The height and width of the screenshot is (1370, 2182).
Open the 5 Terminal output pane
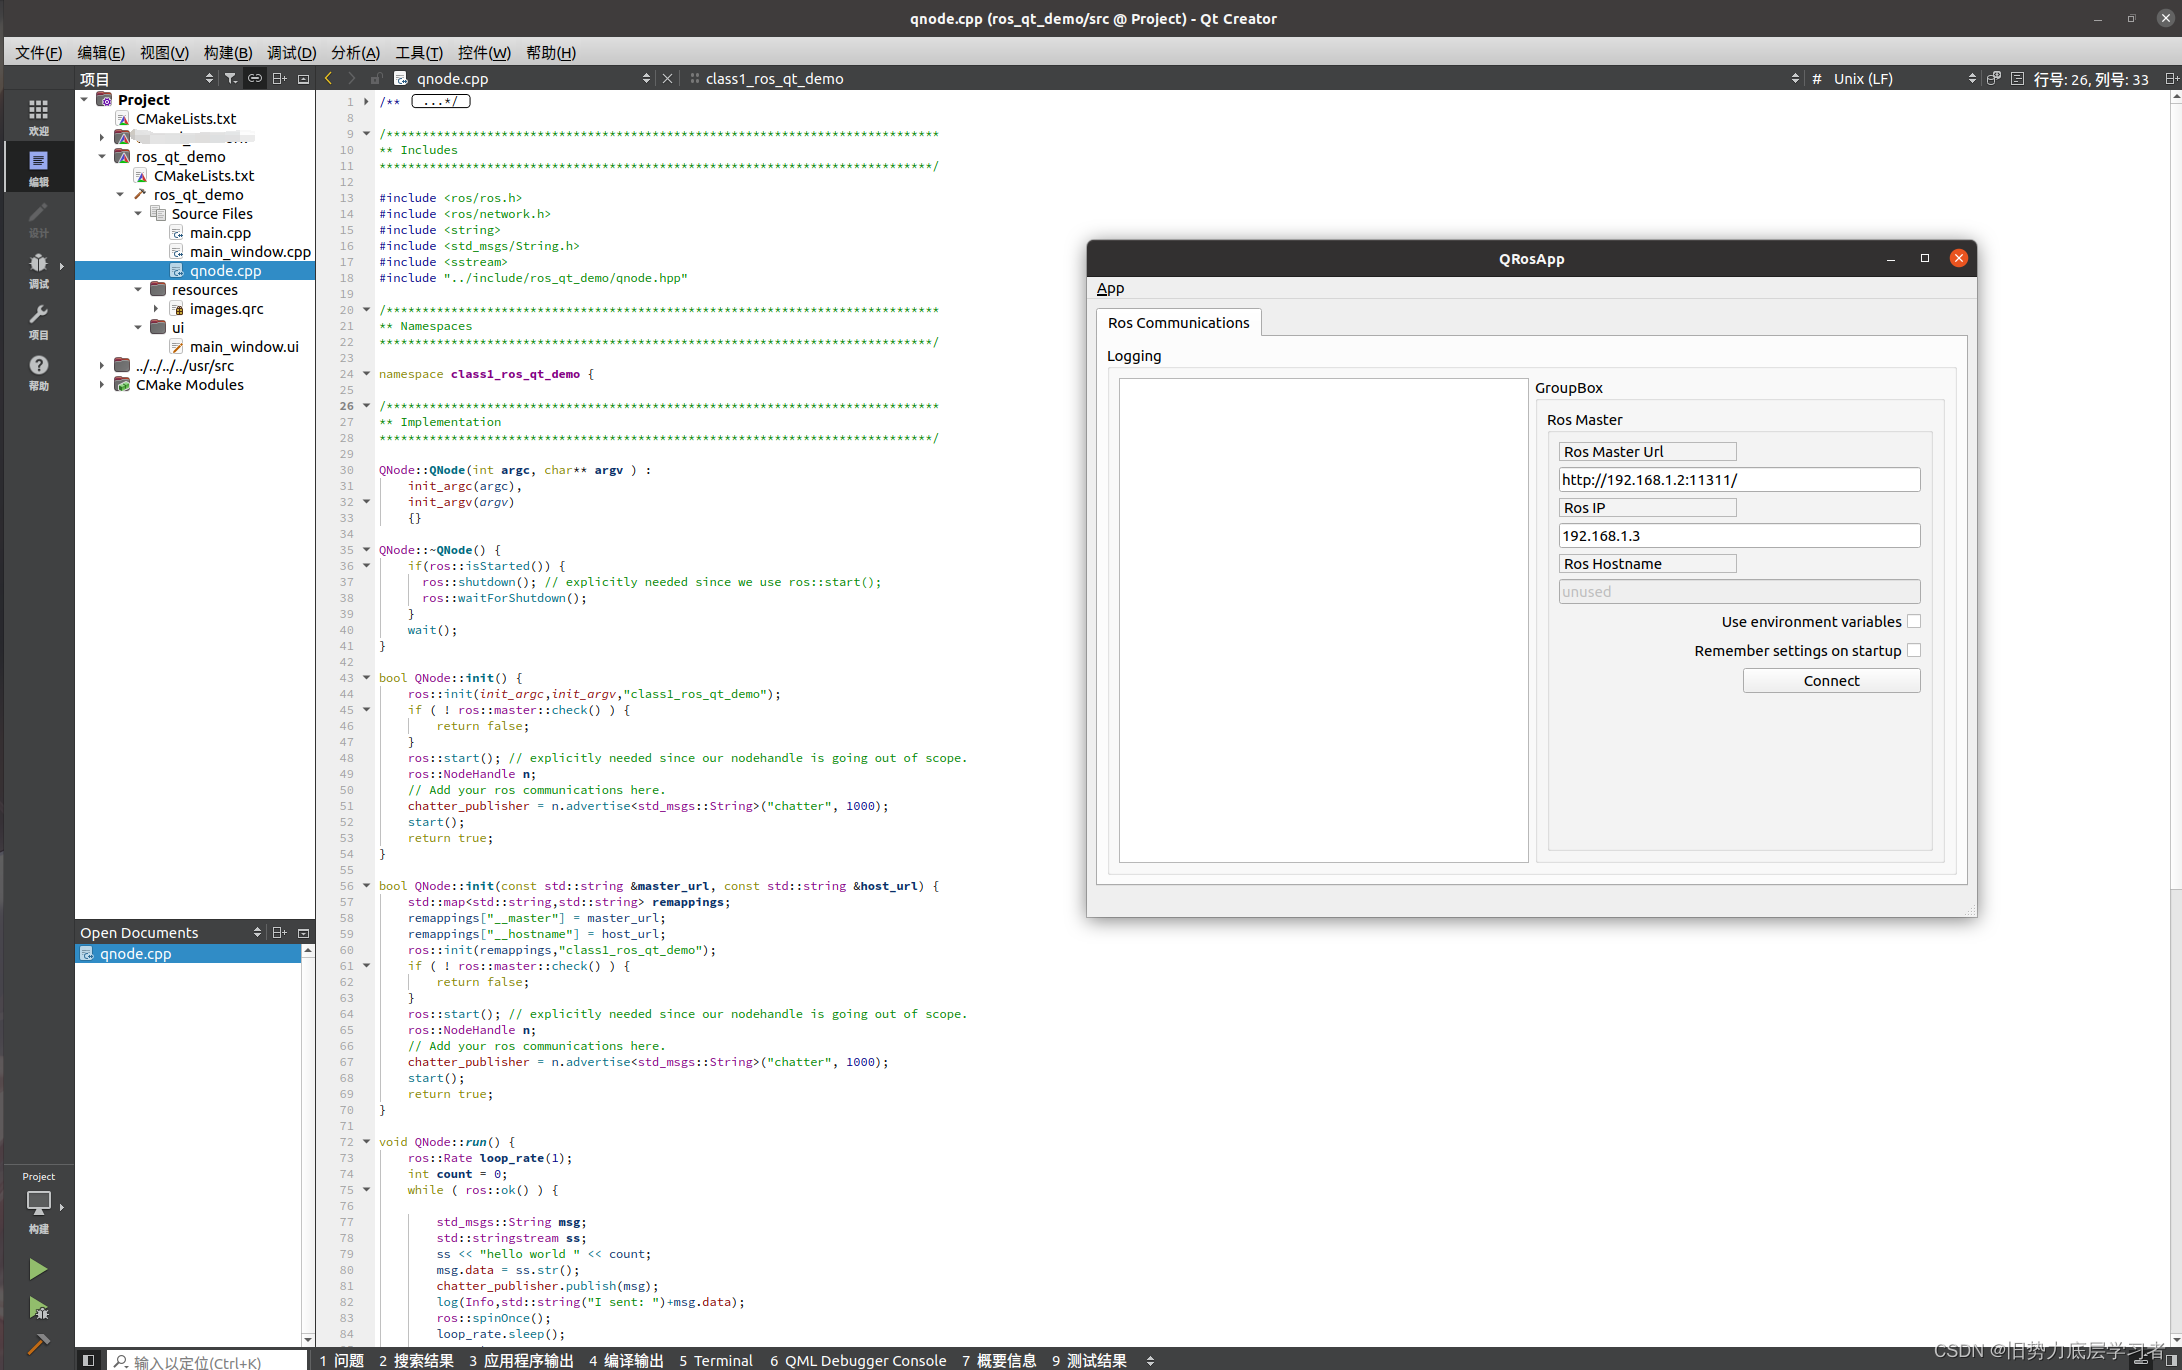715,1360
